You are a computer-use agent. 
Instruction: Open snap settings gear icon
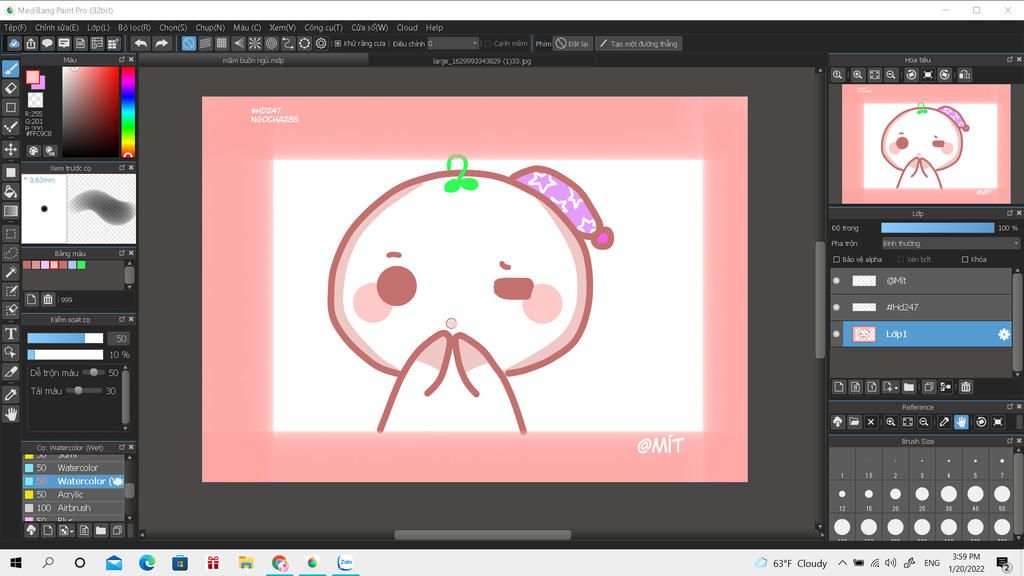321,44
